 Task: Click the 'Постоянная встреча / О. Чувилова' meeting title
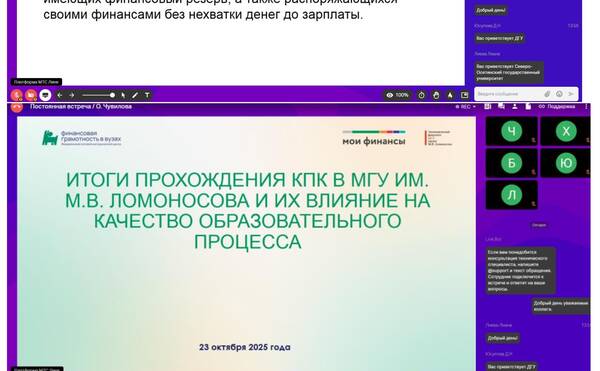click(81, 106)
